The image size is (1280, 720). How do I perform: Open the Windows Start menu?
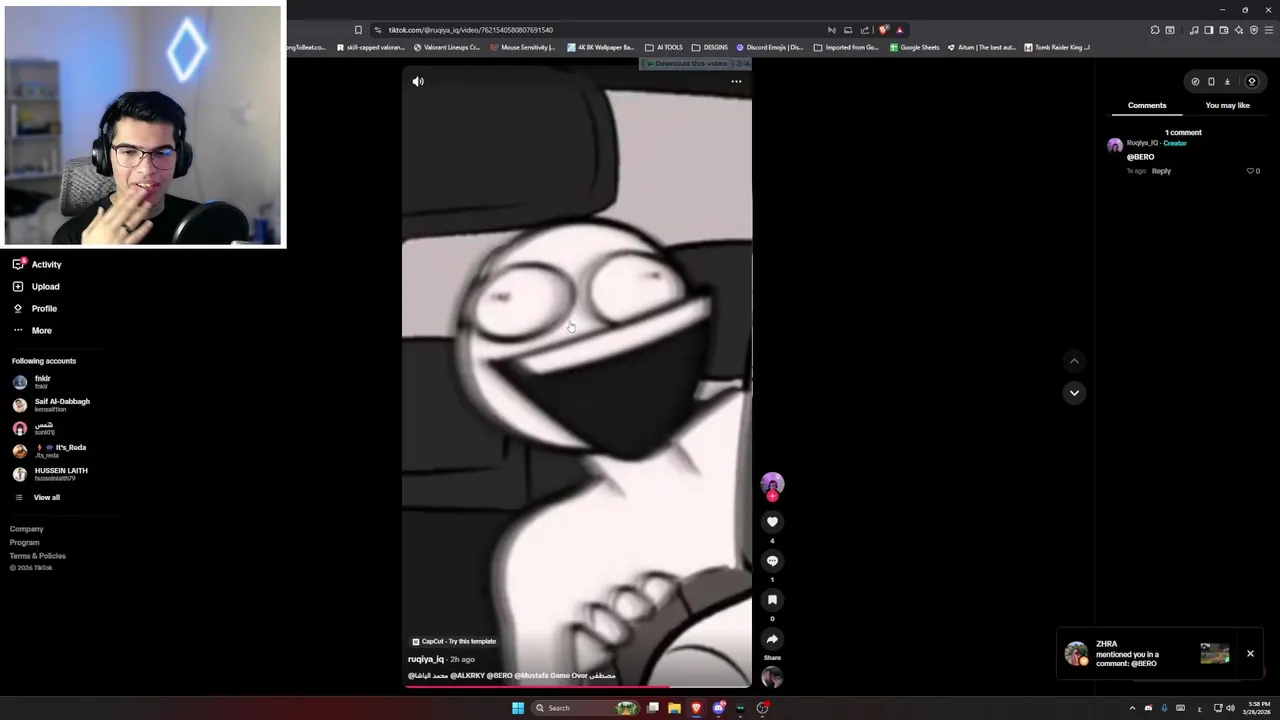tap(518, 708)
